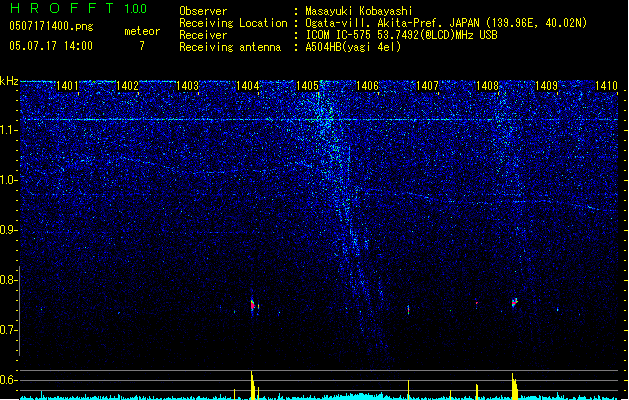The image size is (629, 400).
Task: Click the meteor count 7
Action: click(142, 46)
